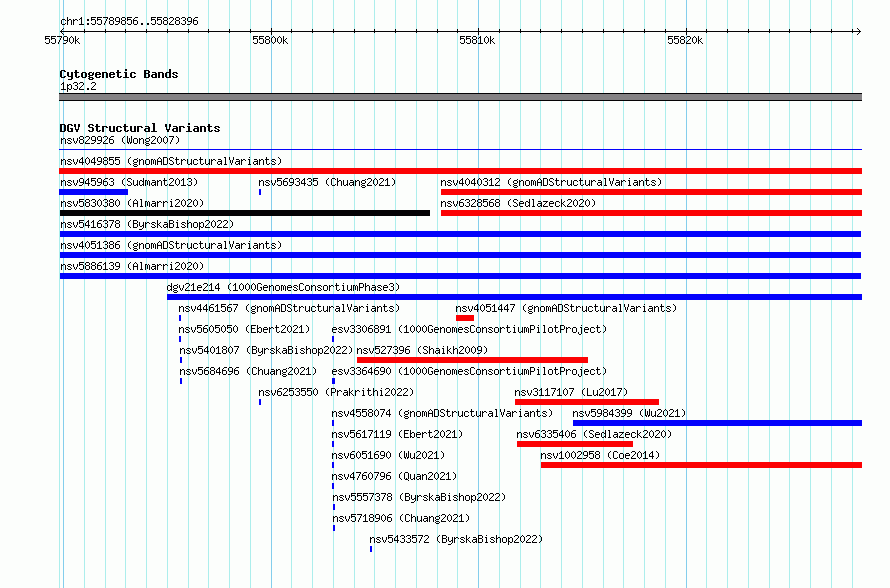The height and width of the screenshot is (588, 890).
Task: Open nsv4558074 (gnomADStructuralVariants) label
Action: (442, 413)
